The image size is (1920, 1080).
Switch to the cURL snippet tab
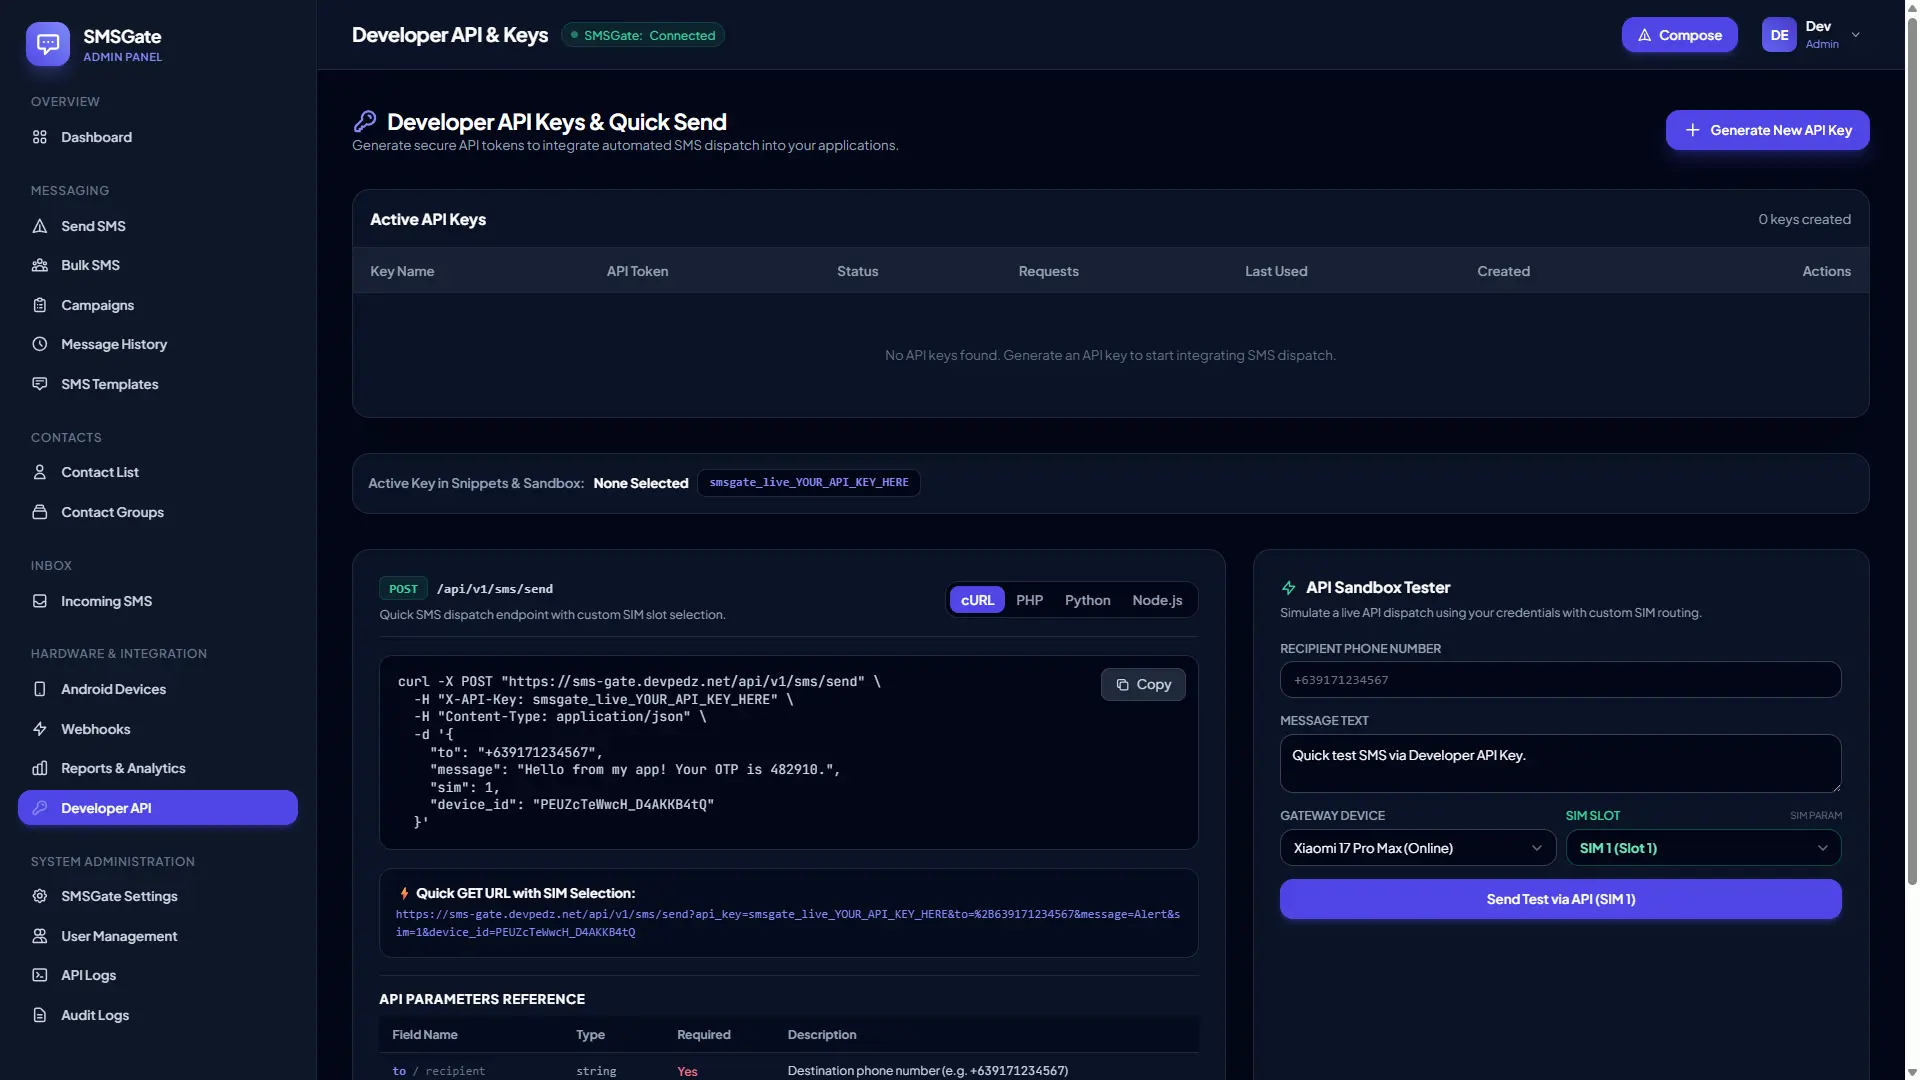click(x=977, y=600)
